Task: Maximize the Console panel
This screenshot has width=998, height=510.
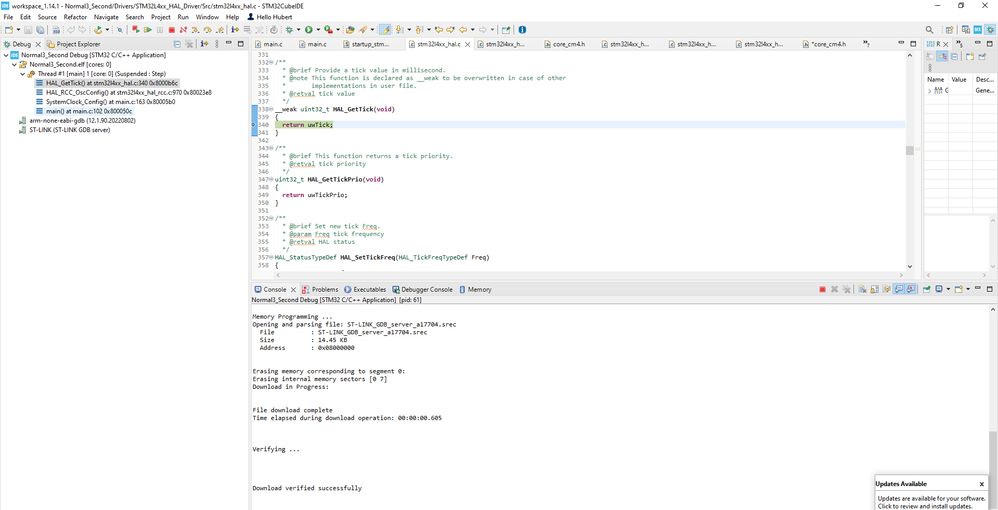Action: click(x=990, y=288)
